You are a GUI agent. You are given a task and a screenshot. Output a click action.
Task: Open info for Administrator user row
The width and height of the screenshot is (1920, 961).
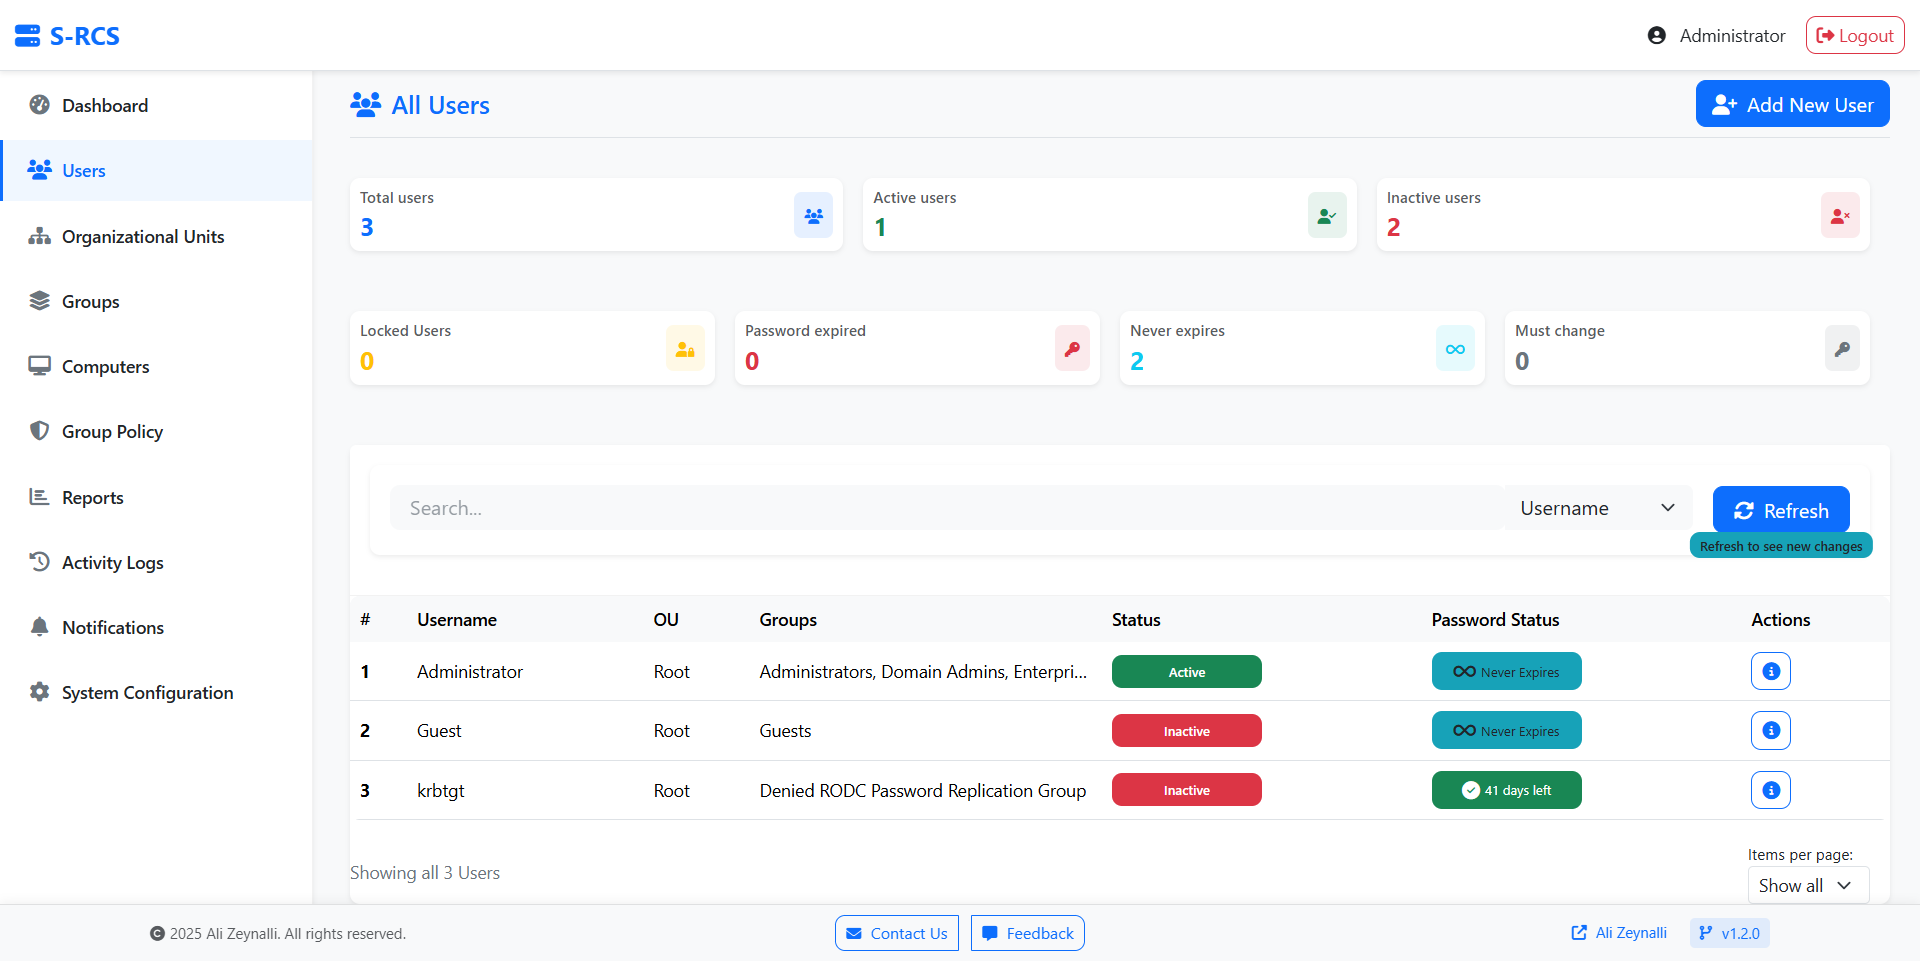click(x=1771, y=671)
